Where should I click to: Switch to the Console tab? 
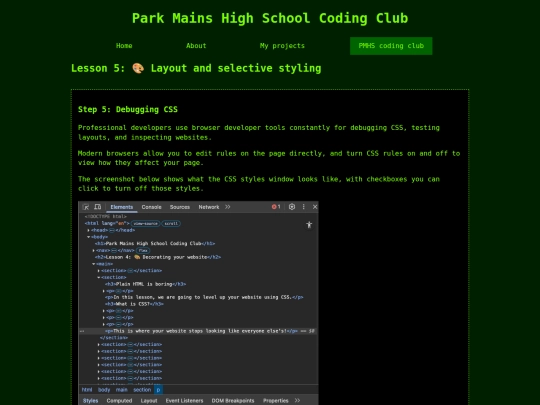tap(152, 207)
